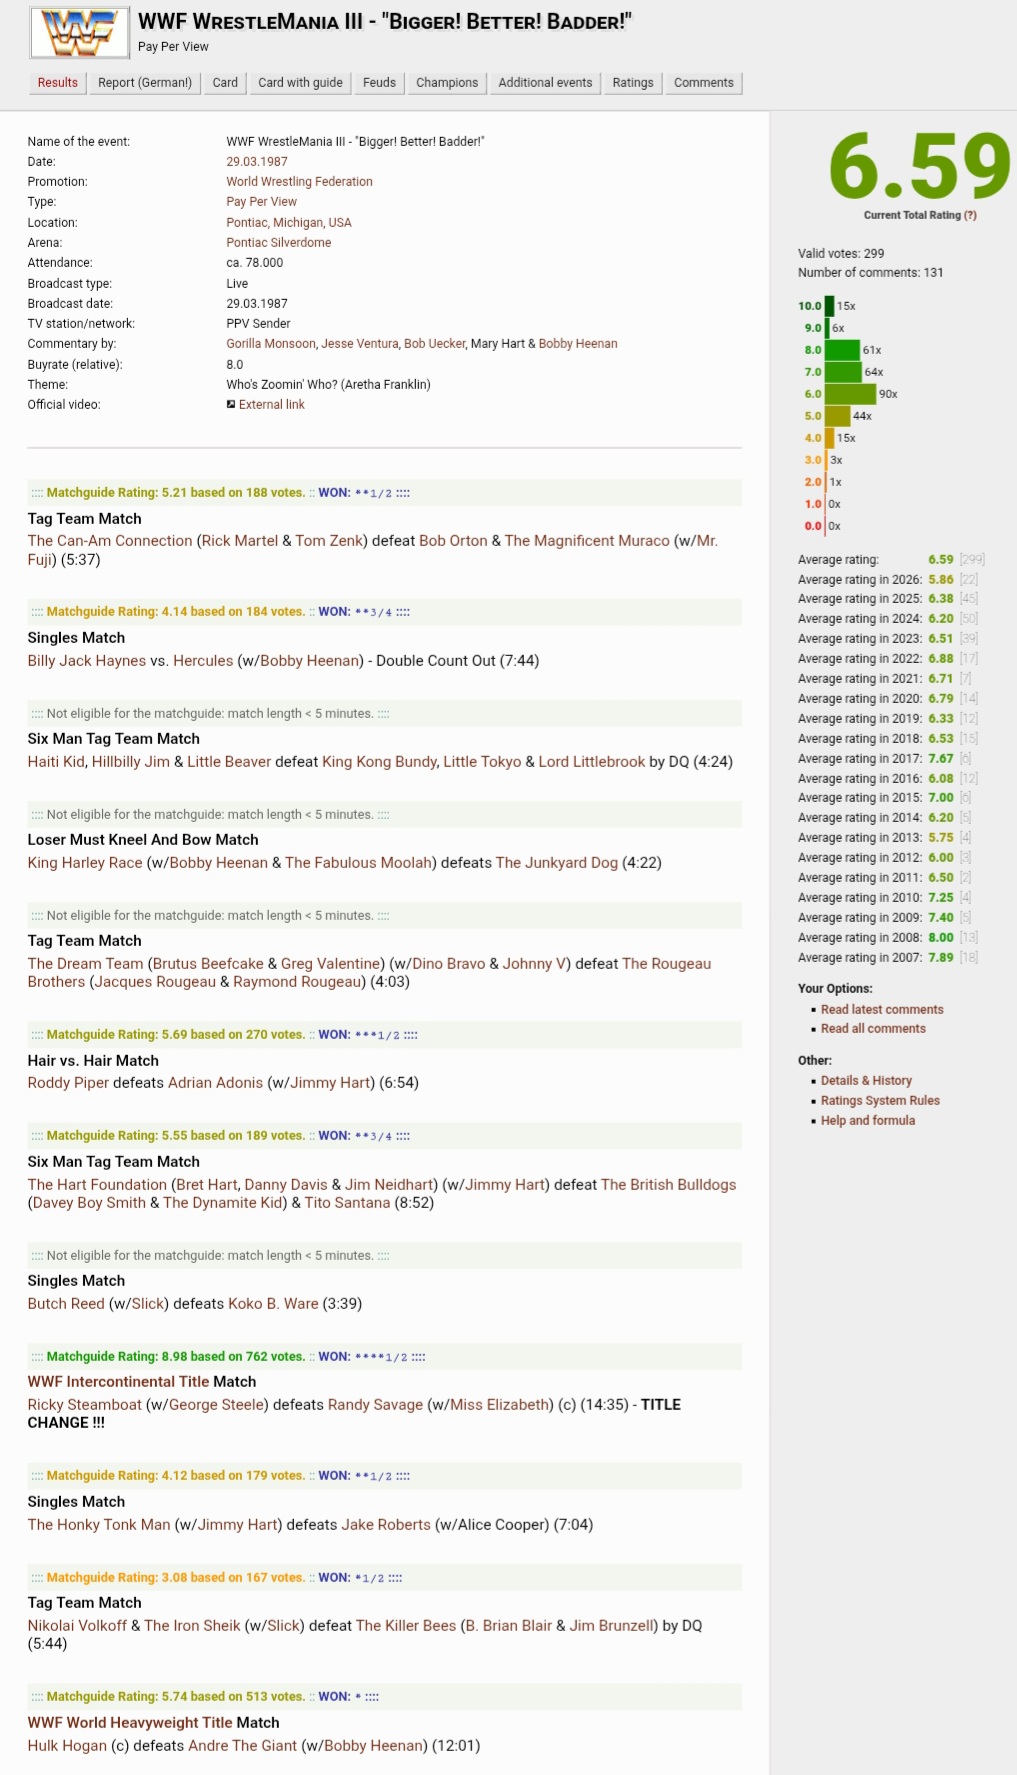The width and height of the screenshot is (1017, 1775).
Task: Click the Pay Per View type link
Action: 261,202
